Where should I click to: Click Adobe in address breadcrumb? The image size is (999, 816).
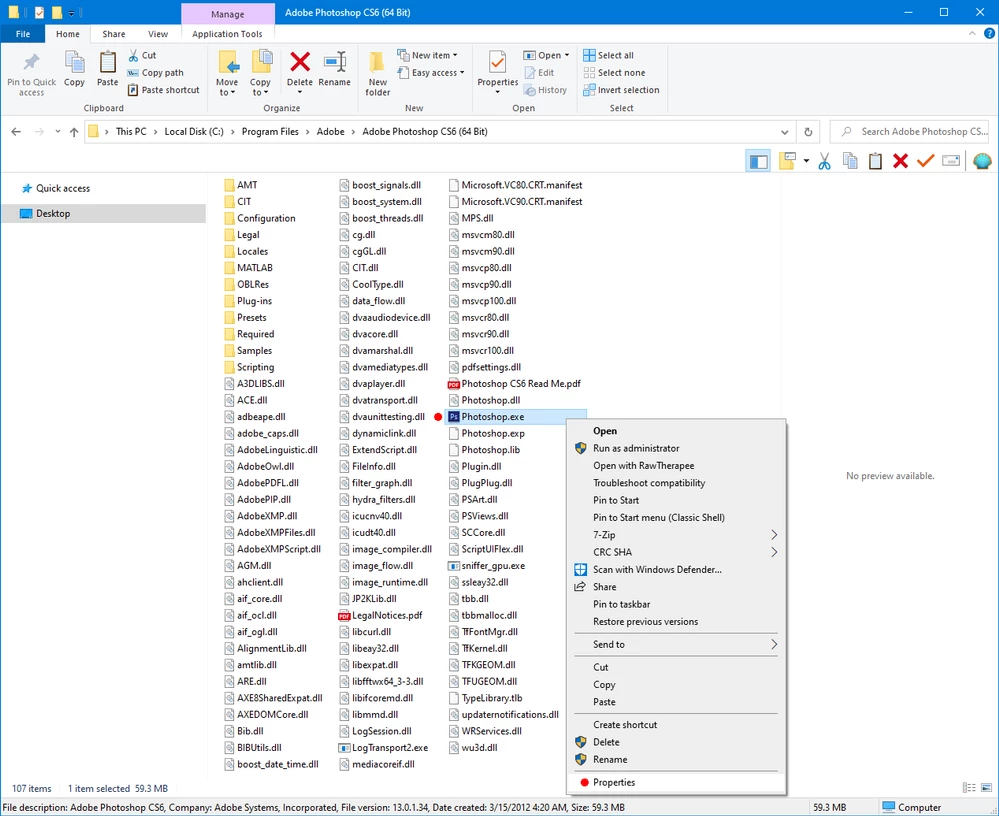click(331, 132)
